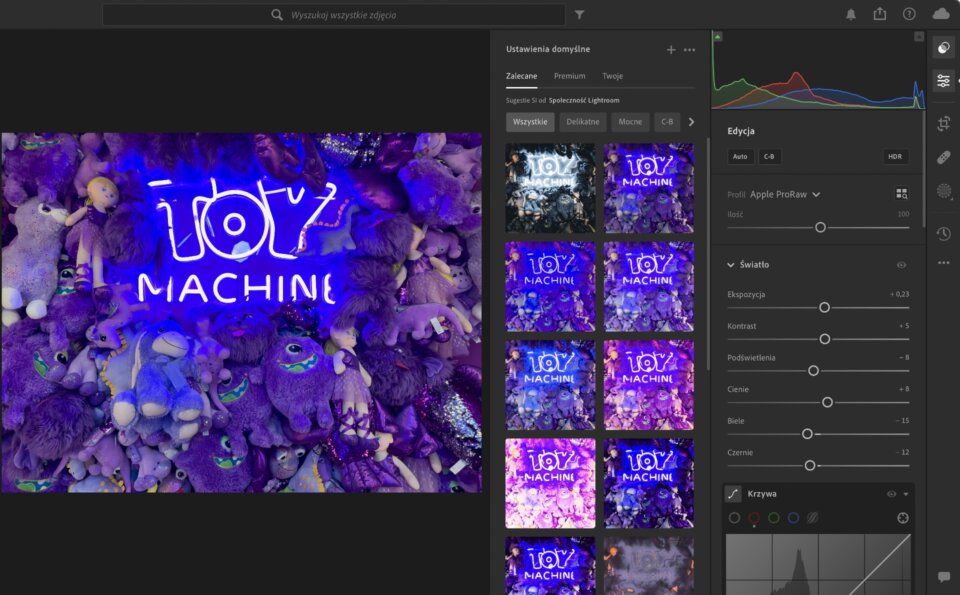Select the blue channel in Krzywa
Viewport: 960px width, 595px height.
click(793, 518)
